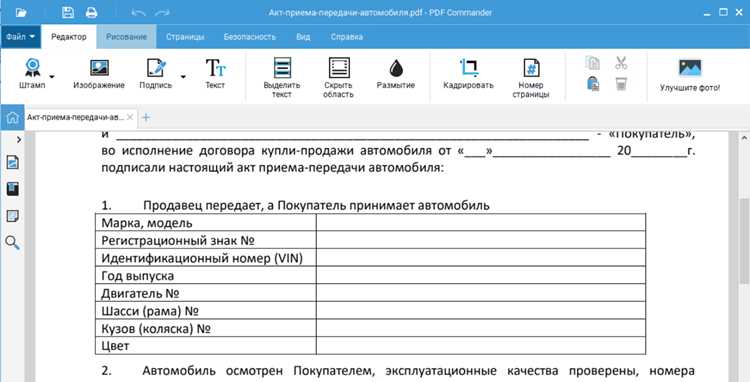Switch to the Рисование tab
The image size is (750, 382).
(x=126, y=37)
